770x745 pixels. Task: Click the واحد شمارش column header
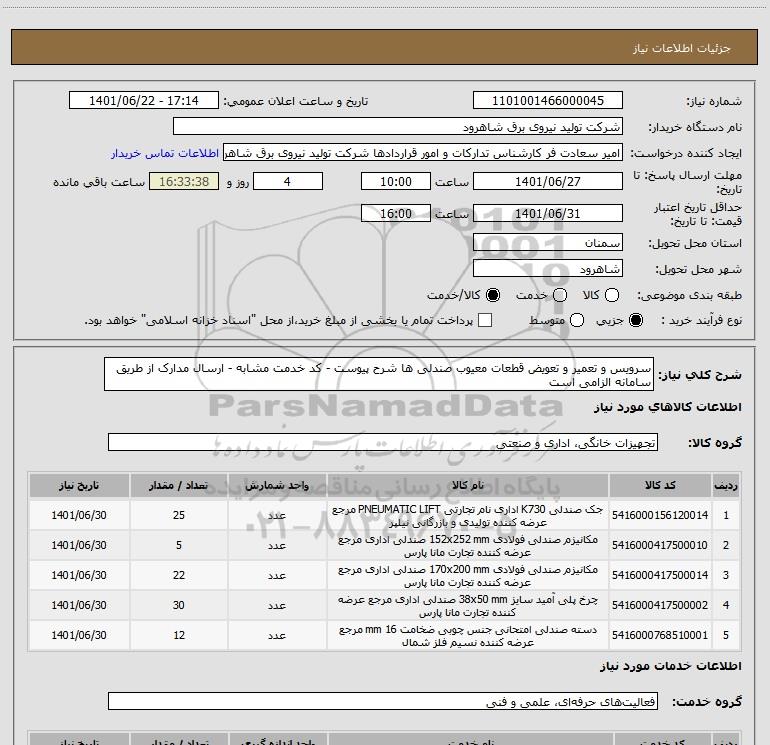(x=277, y=485)
